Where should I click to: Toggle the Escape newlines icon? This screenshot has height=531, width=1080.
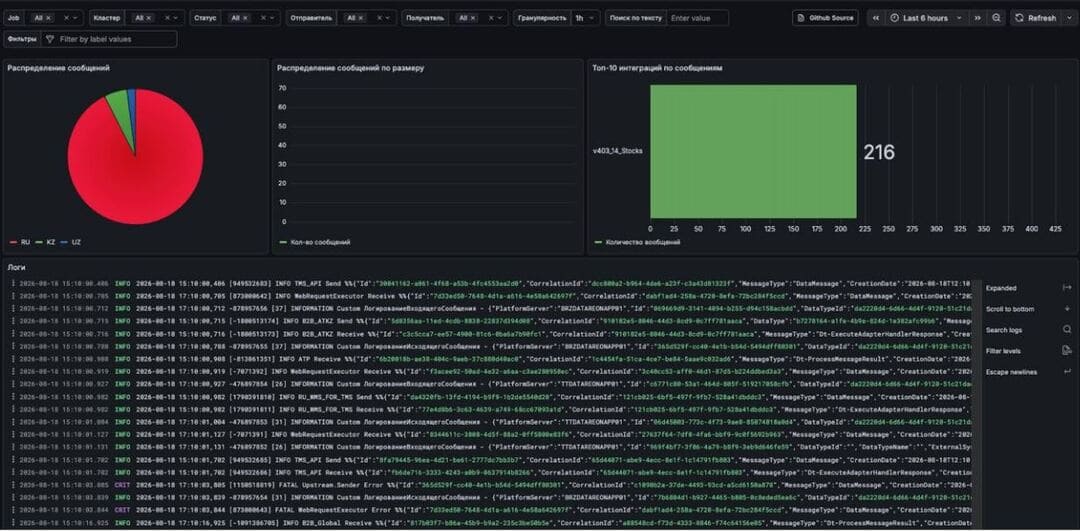[x=1067, y=372]
